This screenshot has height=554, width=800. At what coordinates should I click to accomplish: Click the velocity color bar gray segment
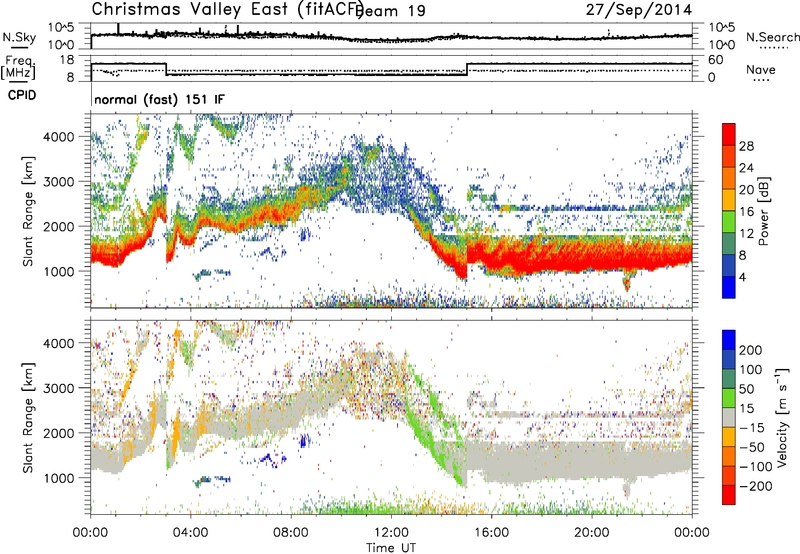[x=729, y=417]
